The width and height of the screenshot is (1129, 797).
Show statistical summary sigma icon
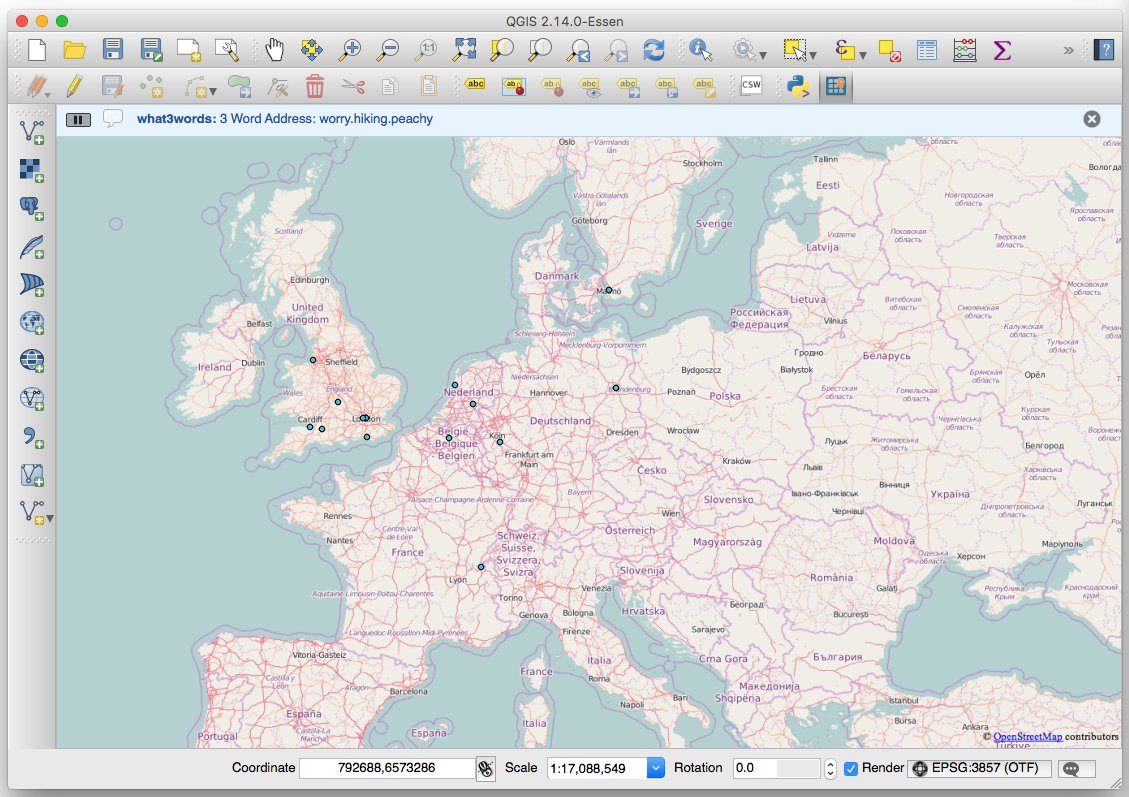pos(1002,50)
